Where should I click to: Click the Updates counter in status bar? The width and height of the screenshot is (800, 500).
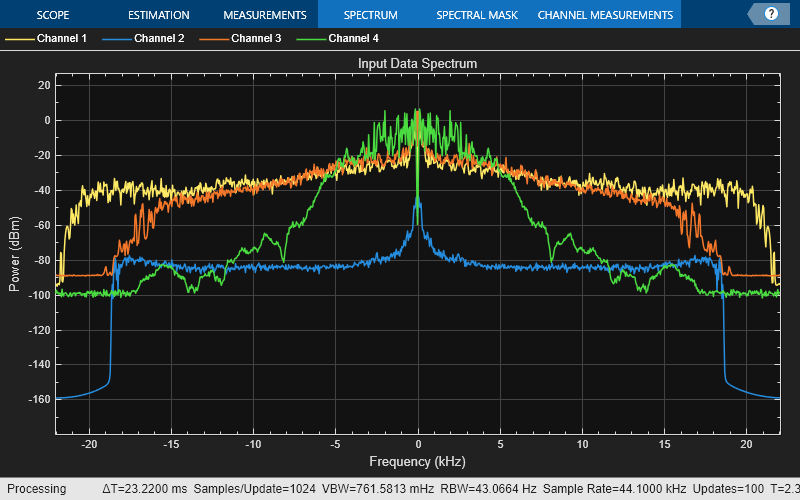pos(728,489)
